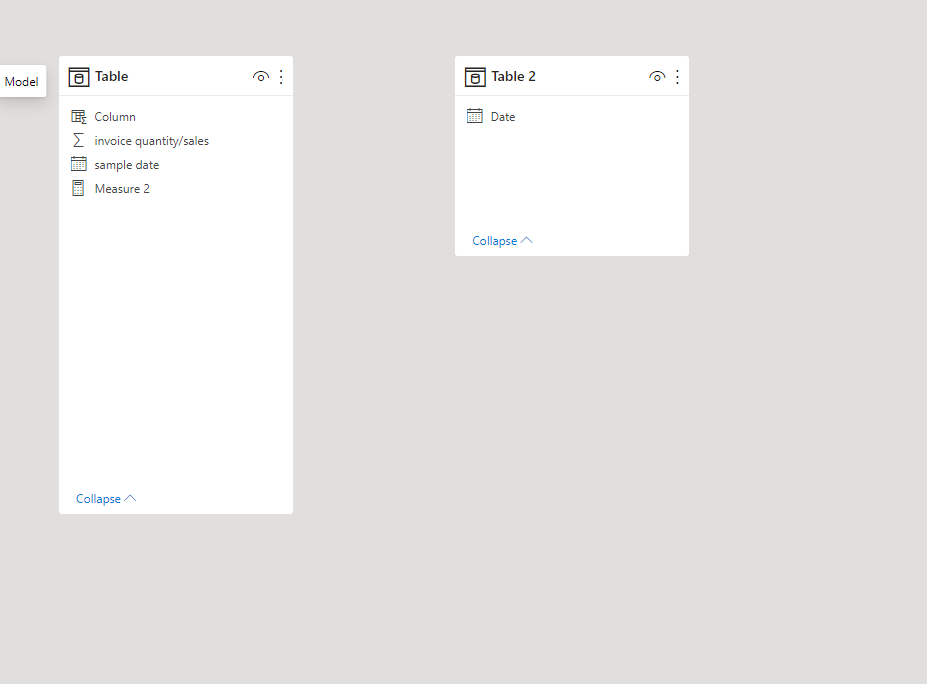Image resolution: width=927 pixels, height=684 pixels.
Task: Click the calculated column icon beside Column
Action: point(79,116)
